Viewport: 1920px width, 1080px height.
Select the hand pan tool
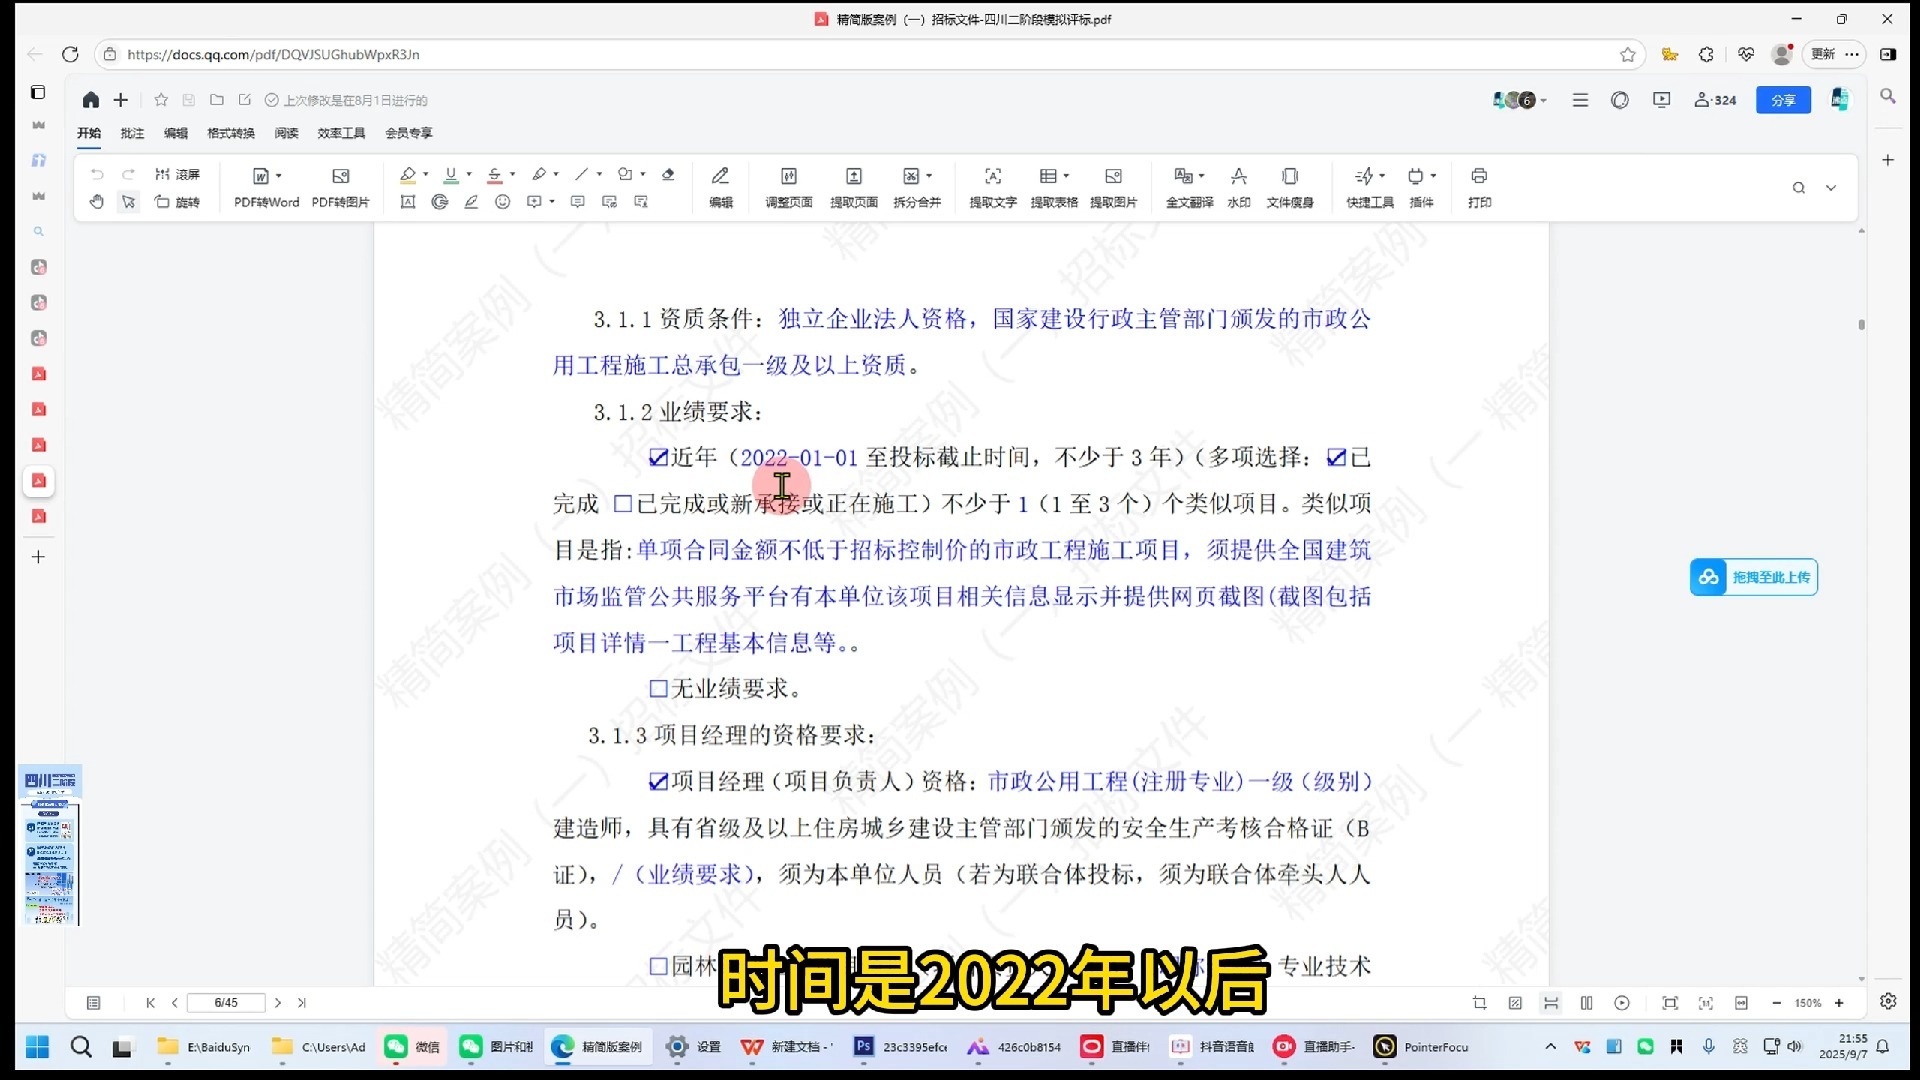pos(97,202)
